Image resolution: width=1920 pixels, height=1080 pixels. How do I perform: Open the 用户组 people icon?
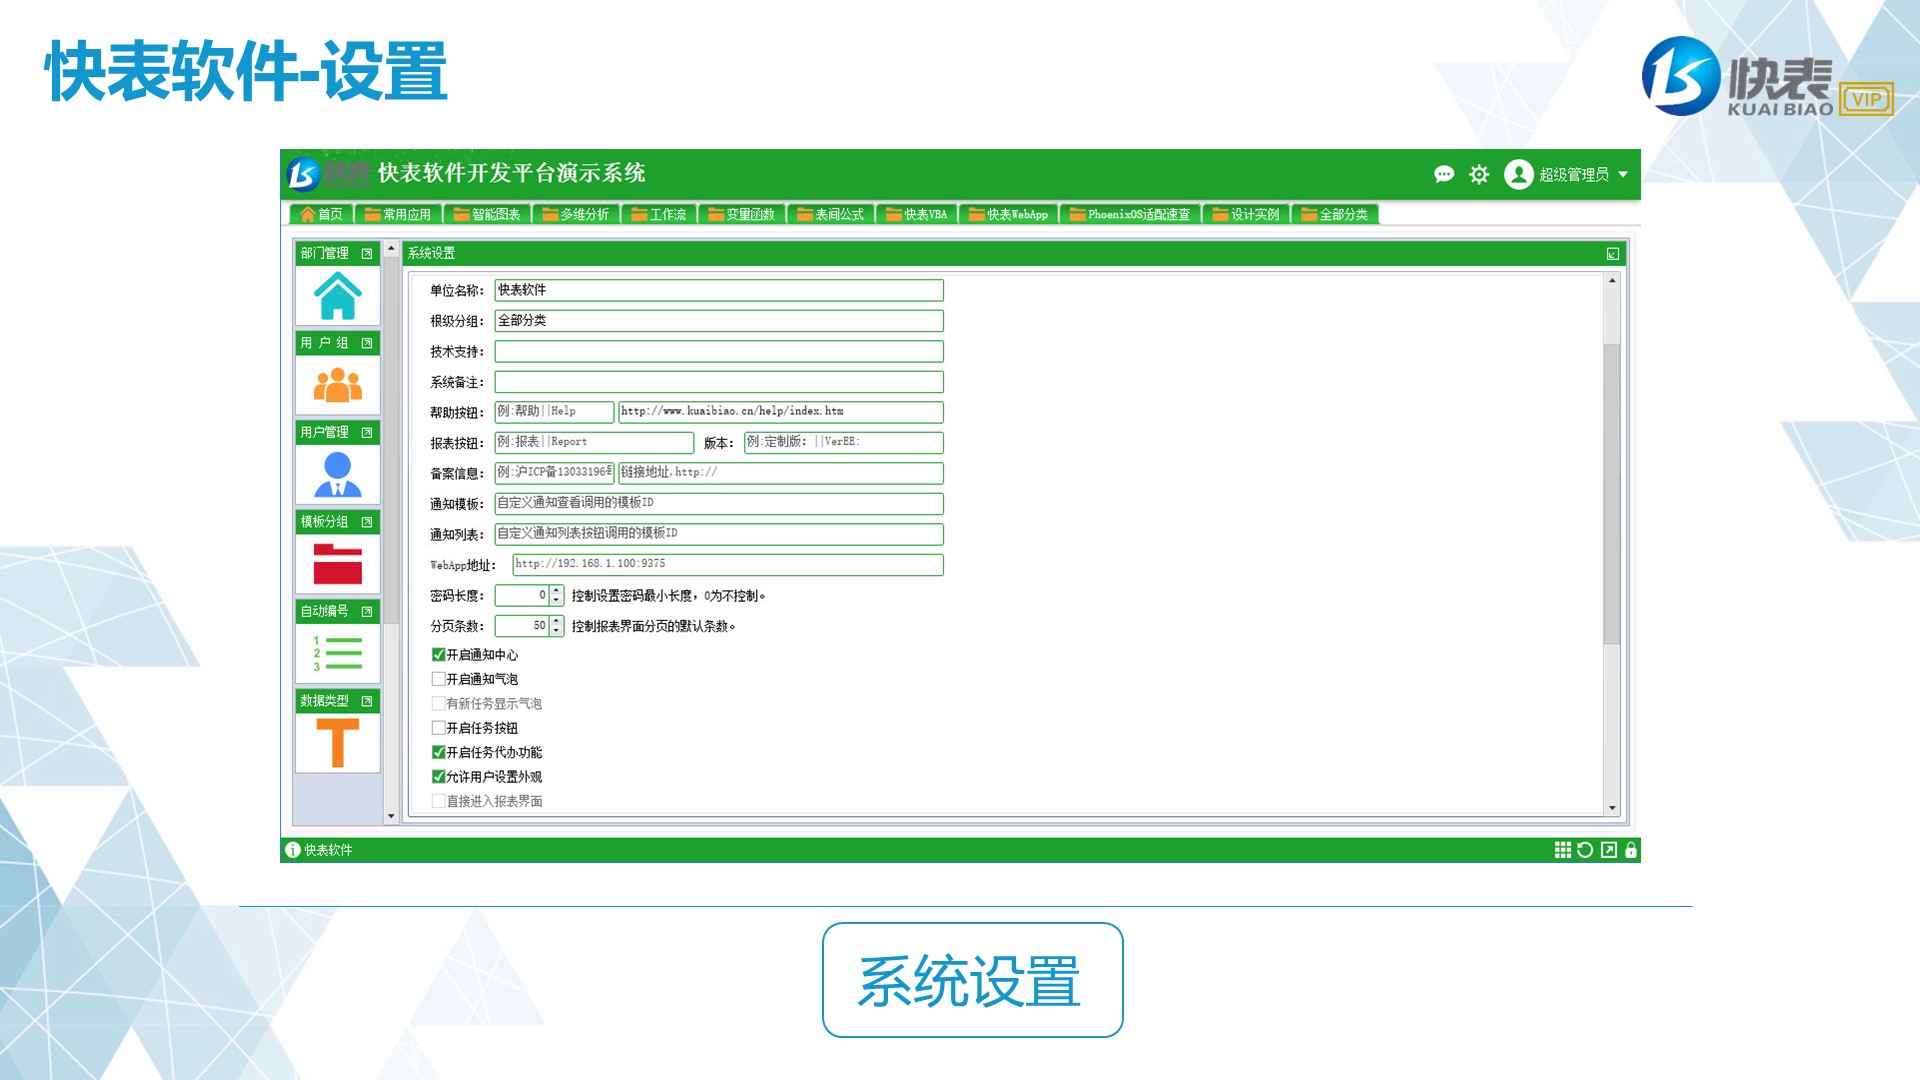click(337, 385)
